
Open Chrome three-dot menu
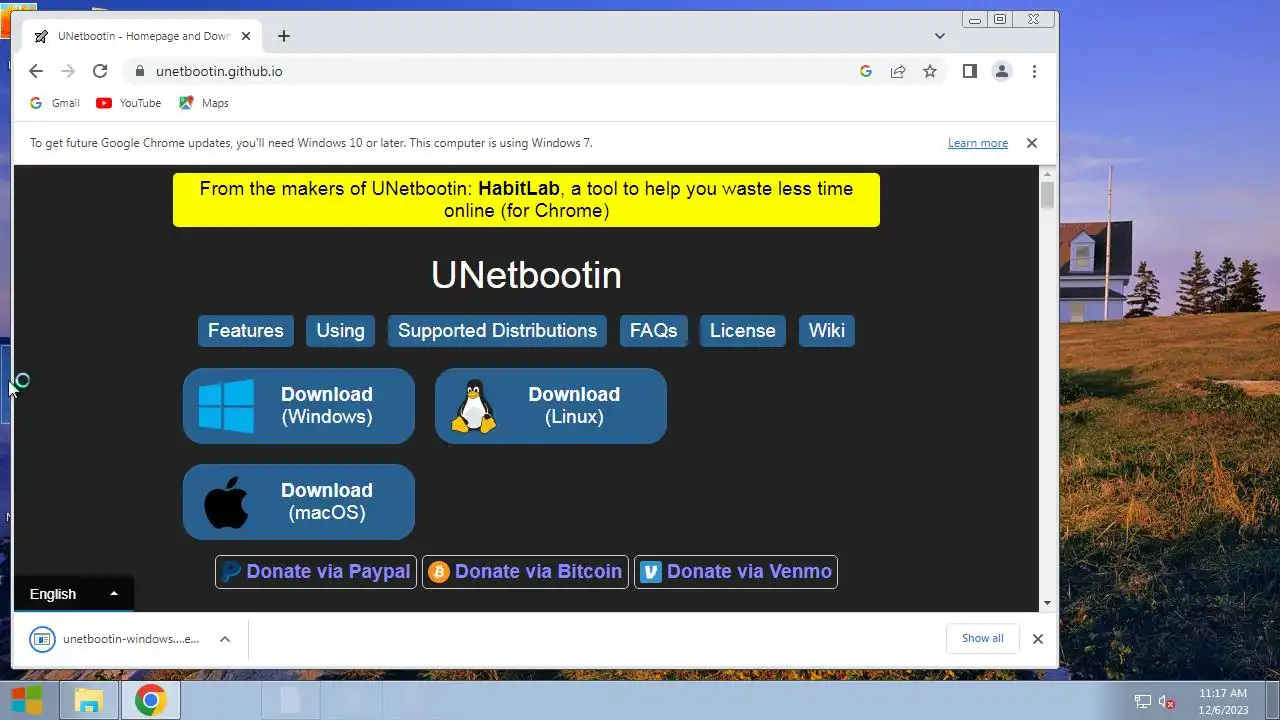point(1034,71)
